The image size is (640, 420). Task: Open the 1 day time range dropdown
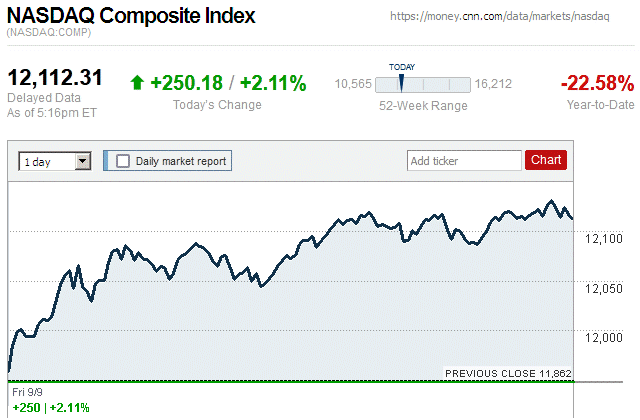pyautogui.click(x=55, y=160)
